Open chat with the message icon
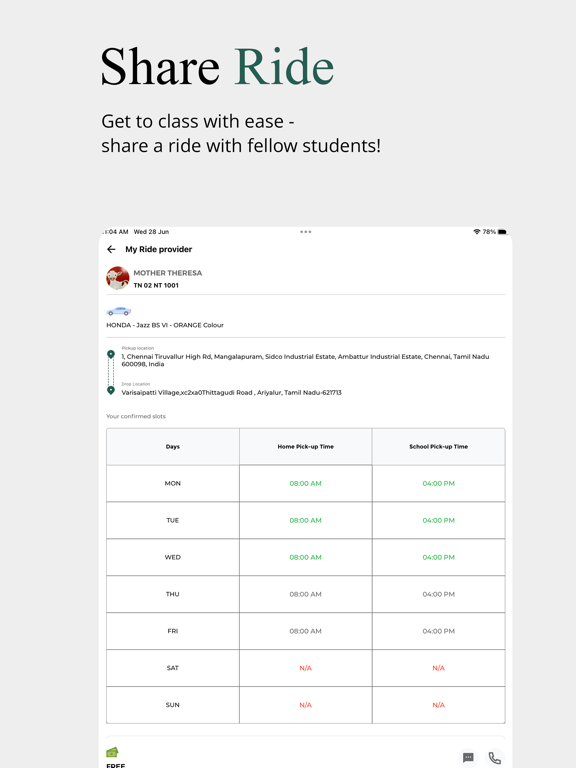This screenshot has width=576, height=768. pos(468,758)
